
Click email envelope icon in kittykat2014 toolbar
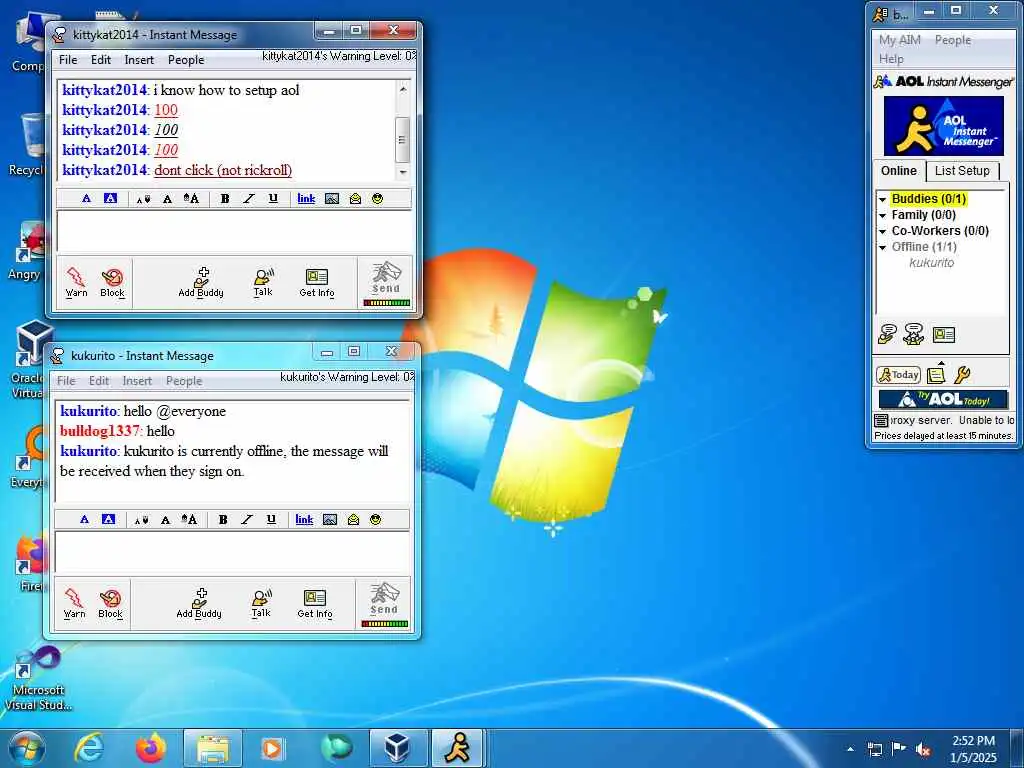pyautogui.click(x=355, y=199)
